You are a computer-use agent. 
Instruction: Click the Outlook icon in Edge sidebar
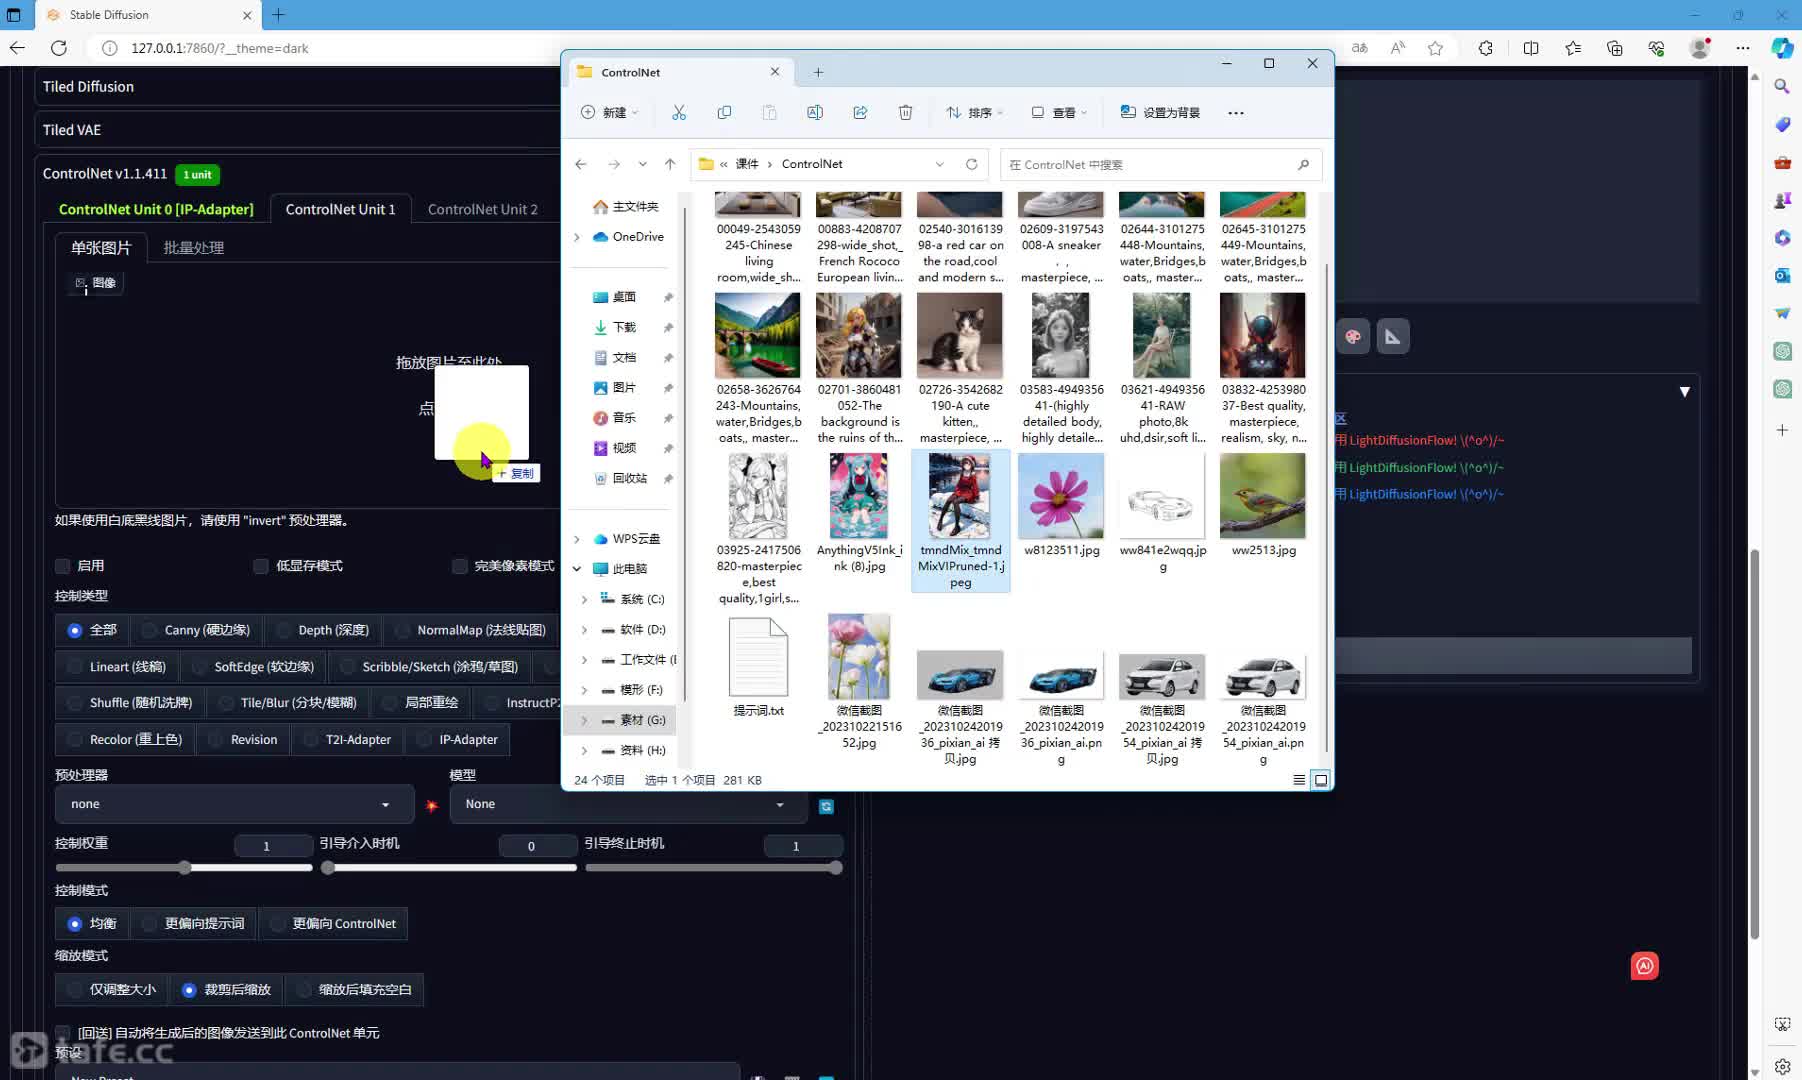tap(1782, 275)
